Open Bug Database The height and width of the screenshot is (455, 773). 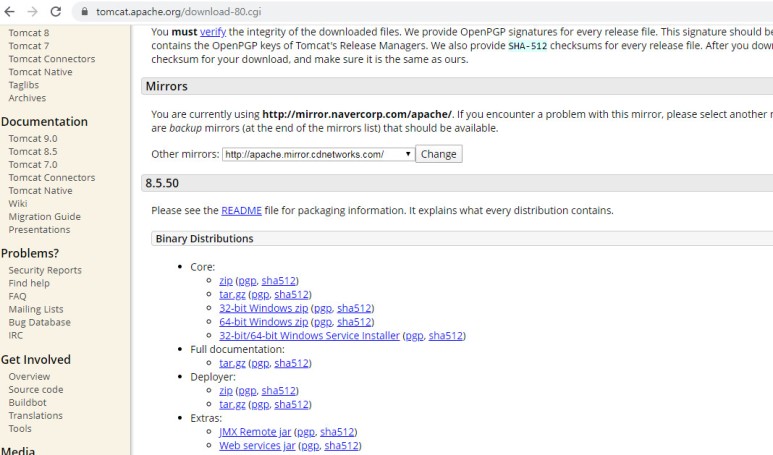tap(39, 322)
